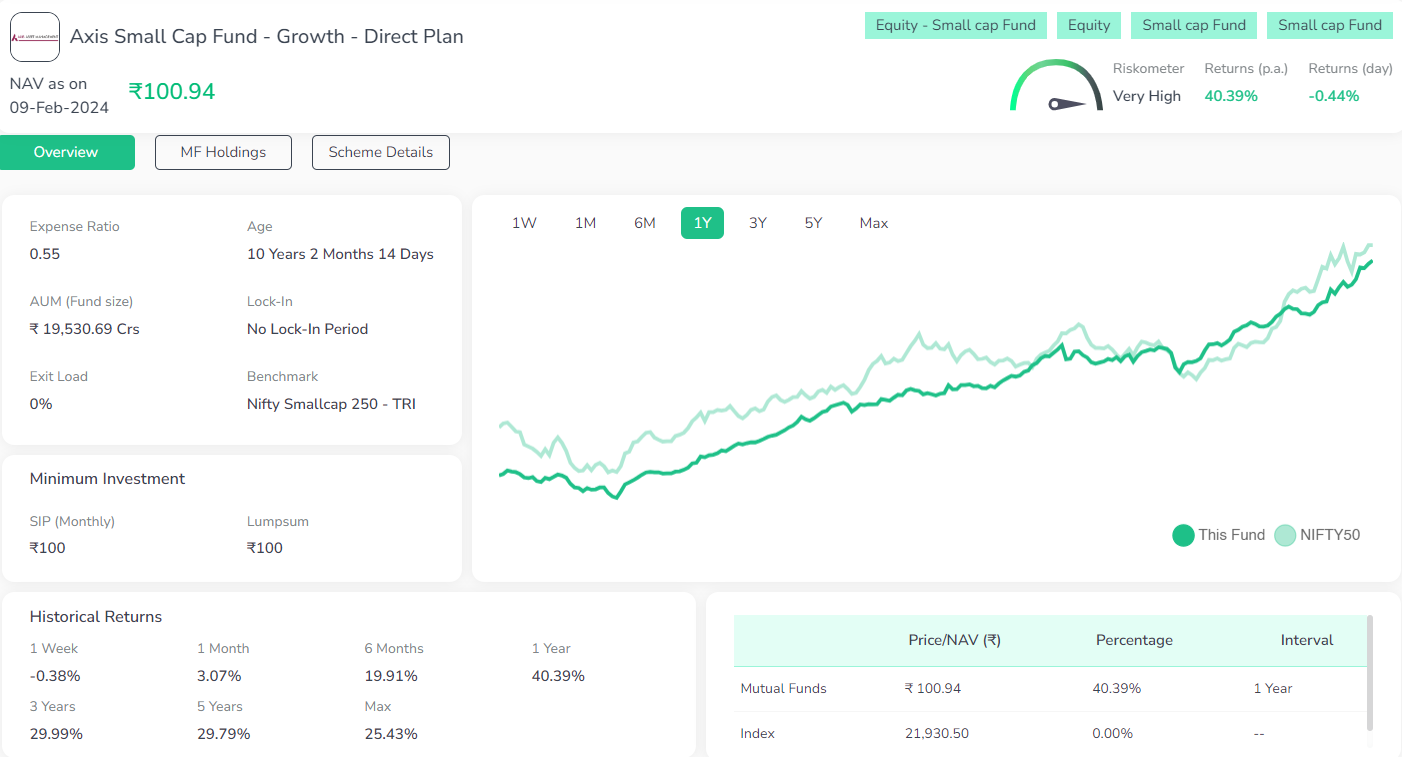Image resolution: width=1402 pixels, height=757 pixels.
Task: Select the 3Y chart period
Action: pyautogui.click(x=757, y=222)
